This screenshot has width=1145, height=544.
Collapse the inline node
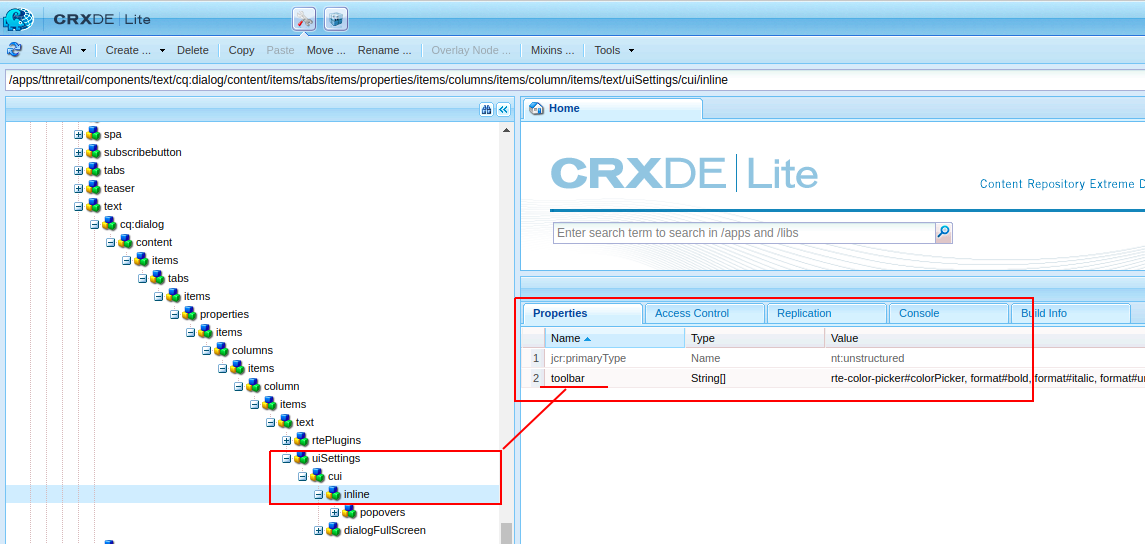(319, 494)
